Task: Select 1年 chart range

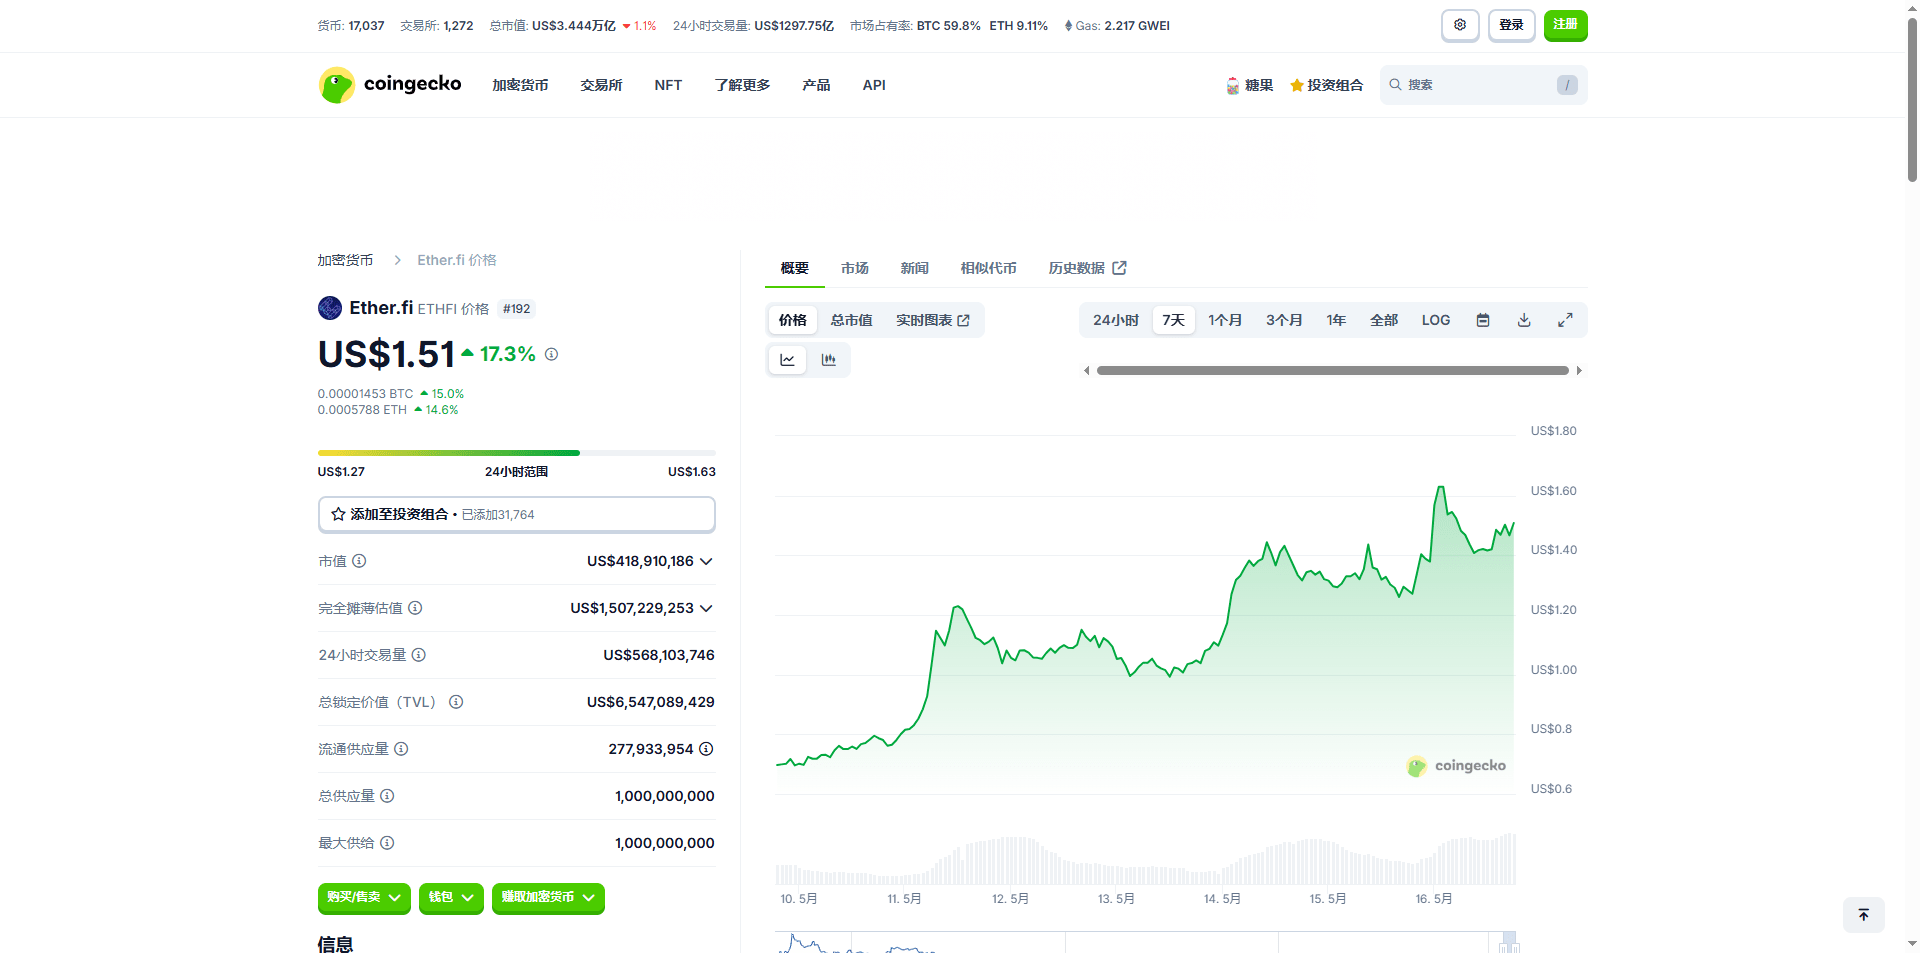Action: 1337,320
